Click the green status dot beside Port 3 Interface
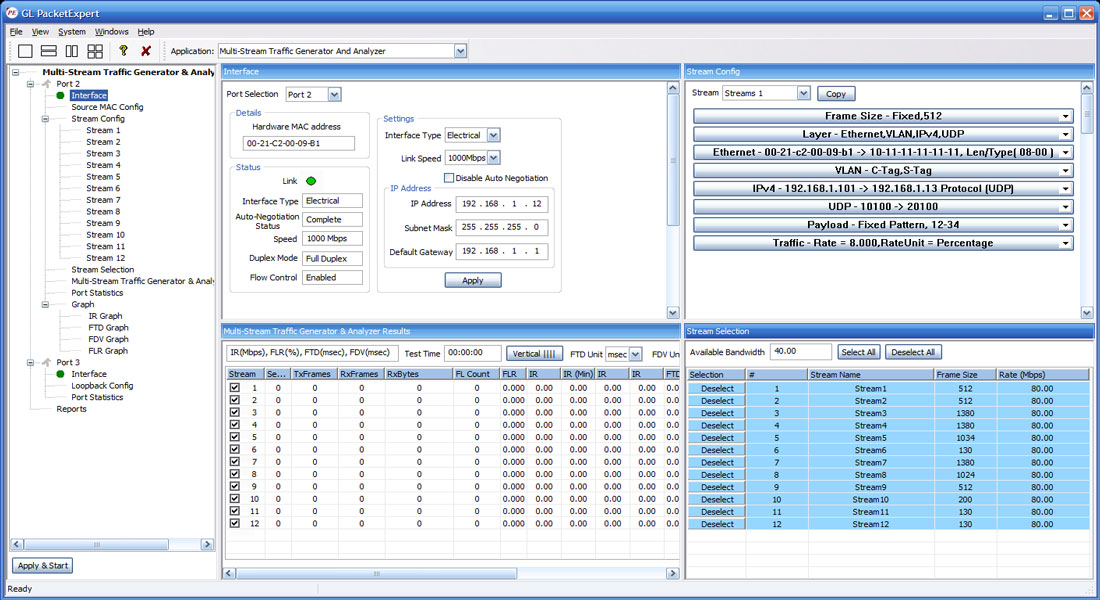1100x600 pixels. (60, 374)
